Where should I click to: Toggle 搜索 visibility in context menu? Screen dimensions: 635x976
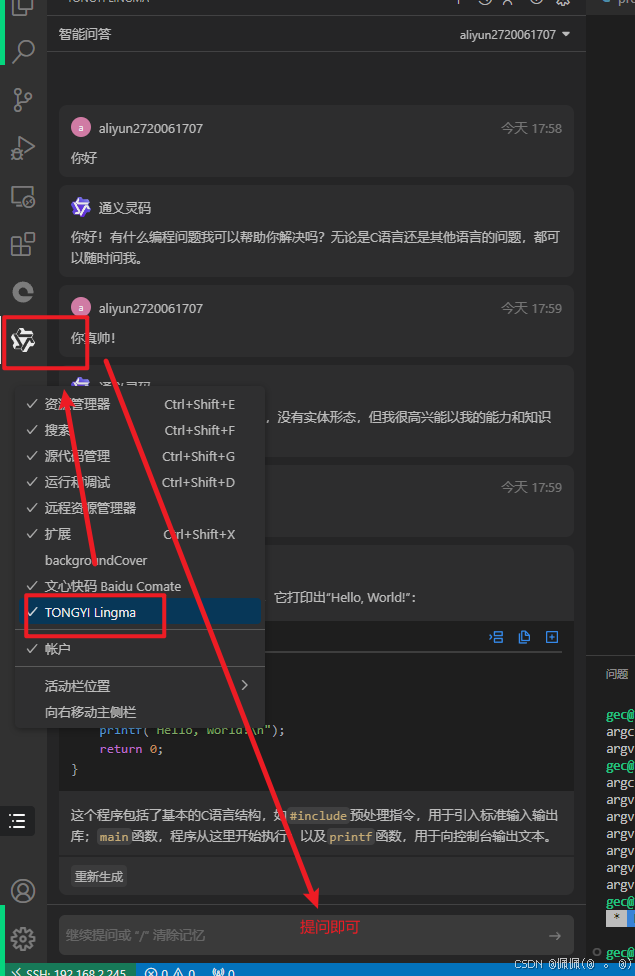pyautogui.click(x=139, y=431)
